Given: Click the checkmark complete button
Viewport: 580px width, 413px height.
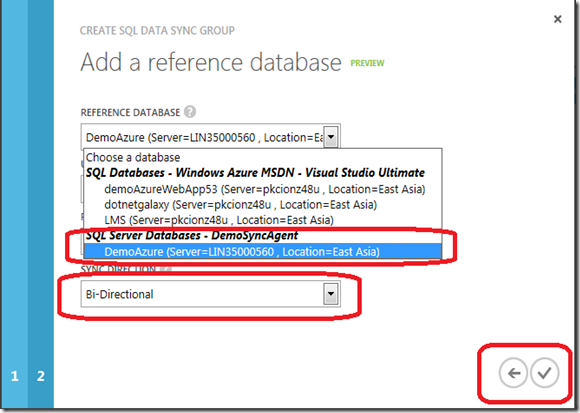Looking at the screenshot, I should [544, 373].
